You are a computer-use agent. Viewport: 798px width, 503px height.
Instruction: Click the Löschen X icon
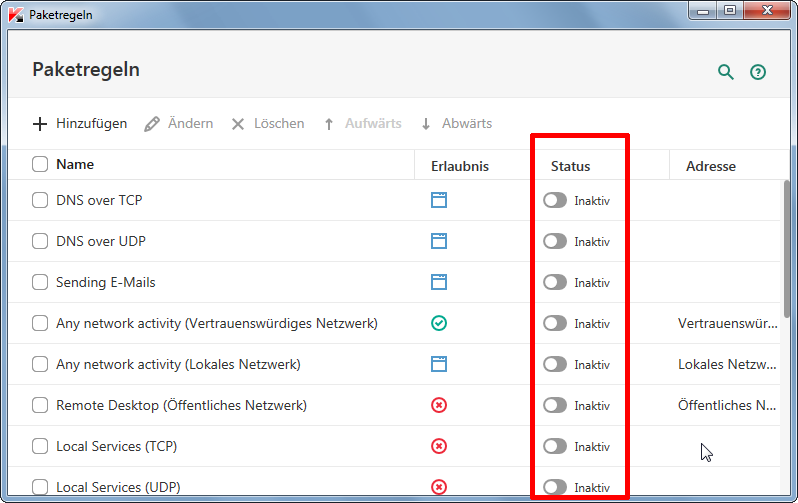238,124
